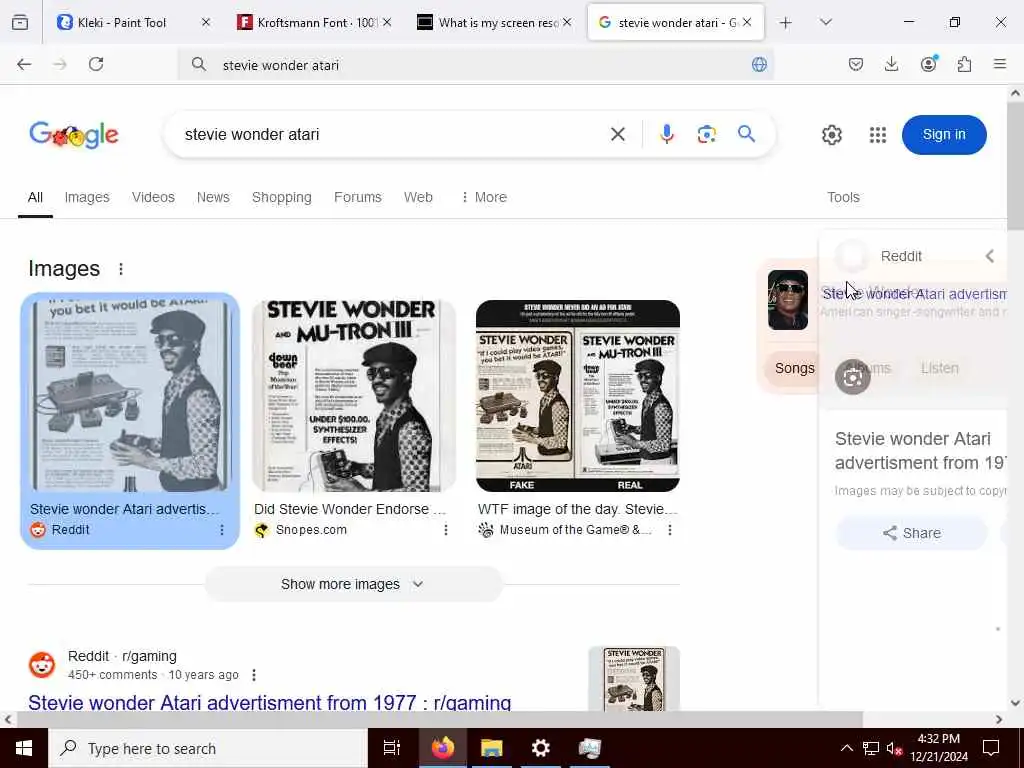Open the Firefox hamburger menu
Image resolution: width=1024 pixels, height=768 pixels.
tap(1000, 64)
